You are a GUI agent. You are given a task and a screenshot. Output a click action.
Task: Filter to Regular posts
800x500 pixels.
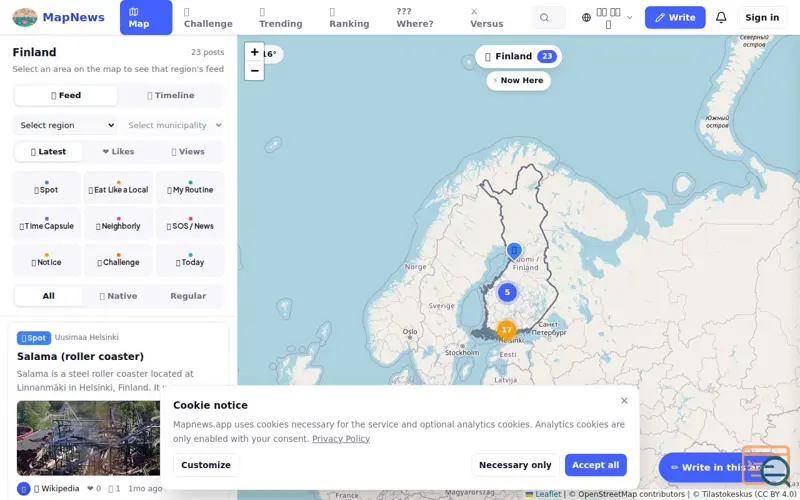click(188, 296)
